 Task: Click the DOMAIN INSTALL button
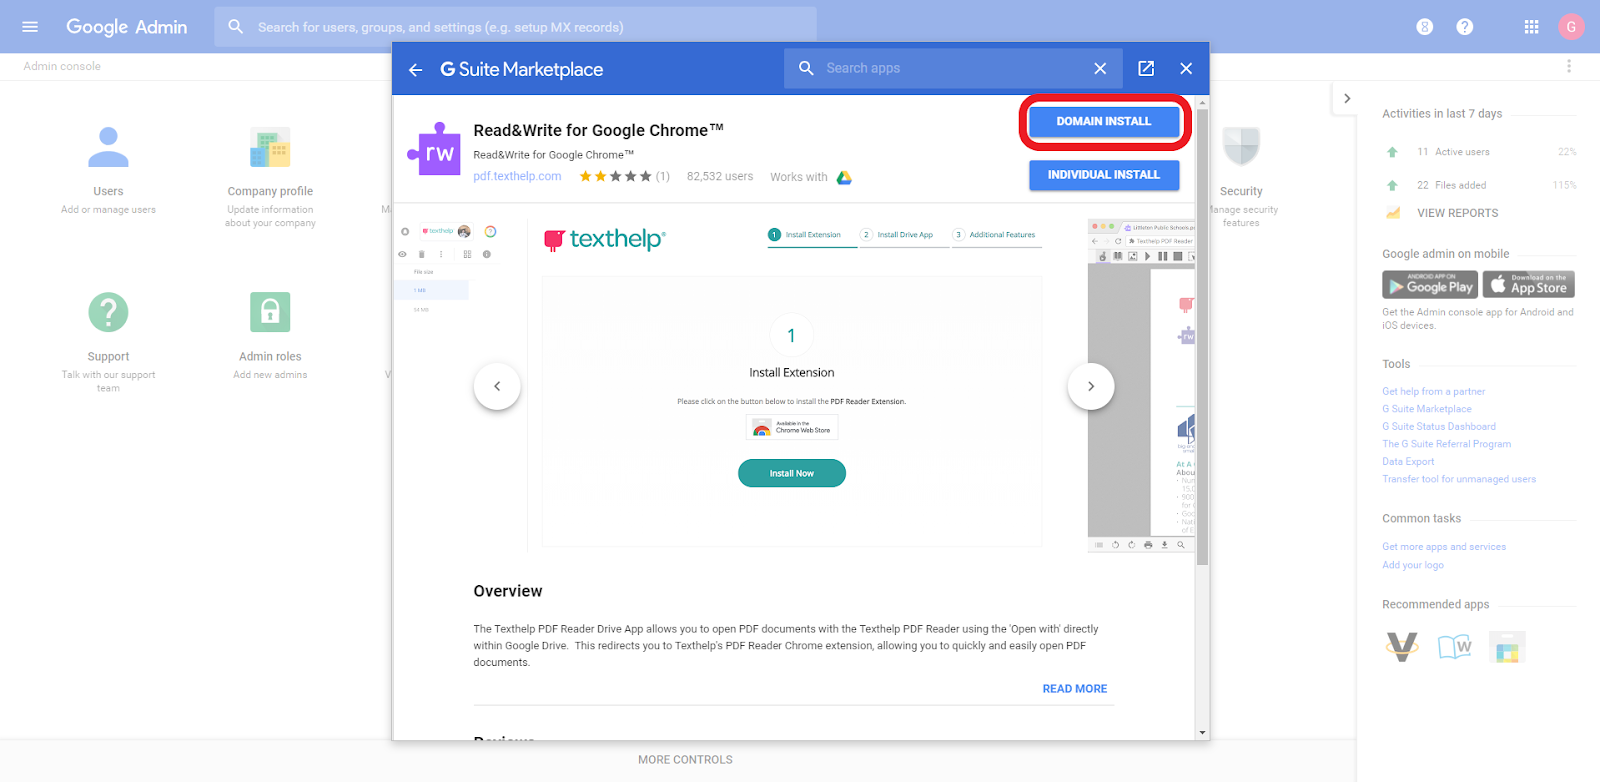(1104, 121)
